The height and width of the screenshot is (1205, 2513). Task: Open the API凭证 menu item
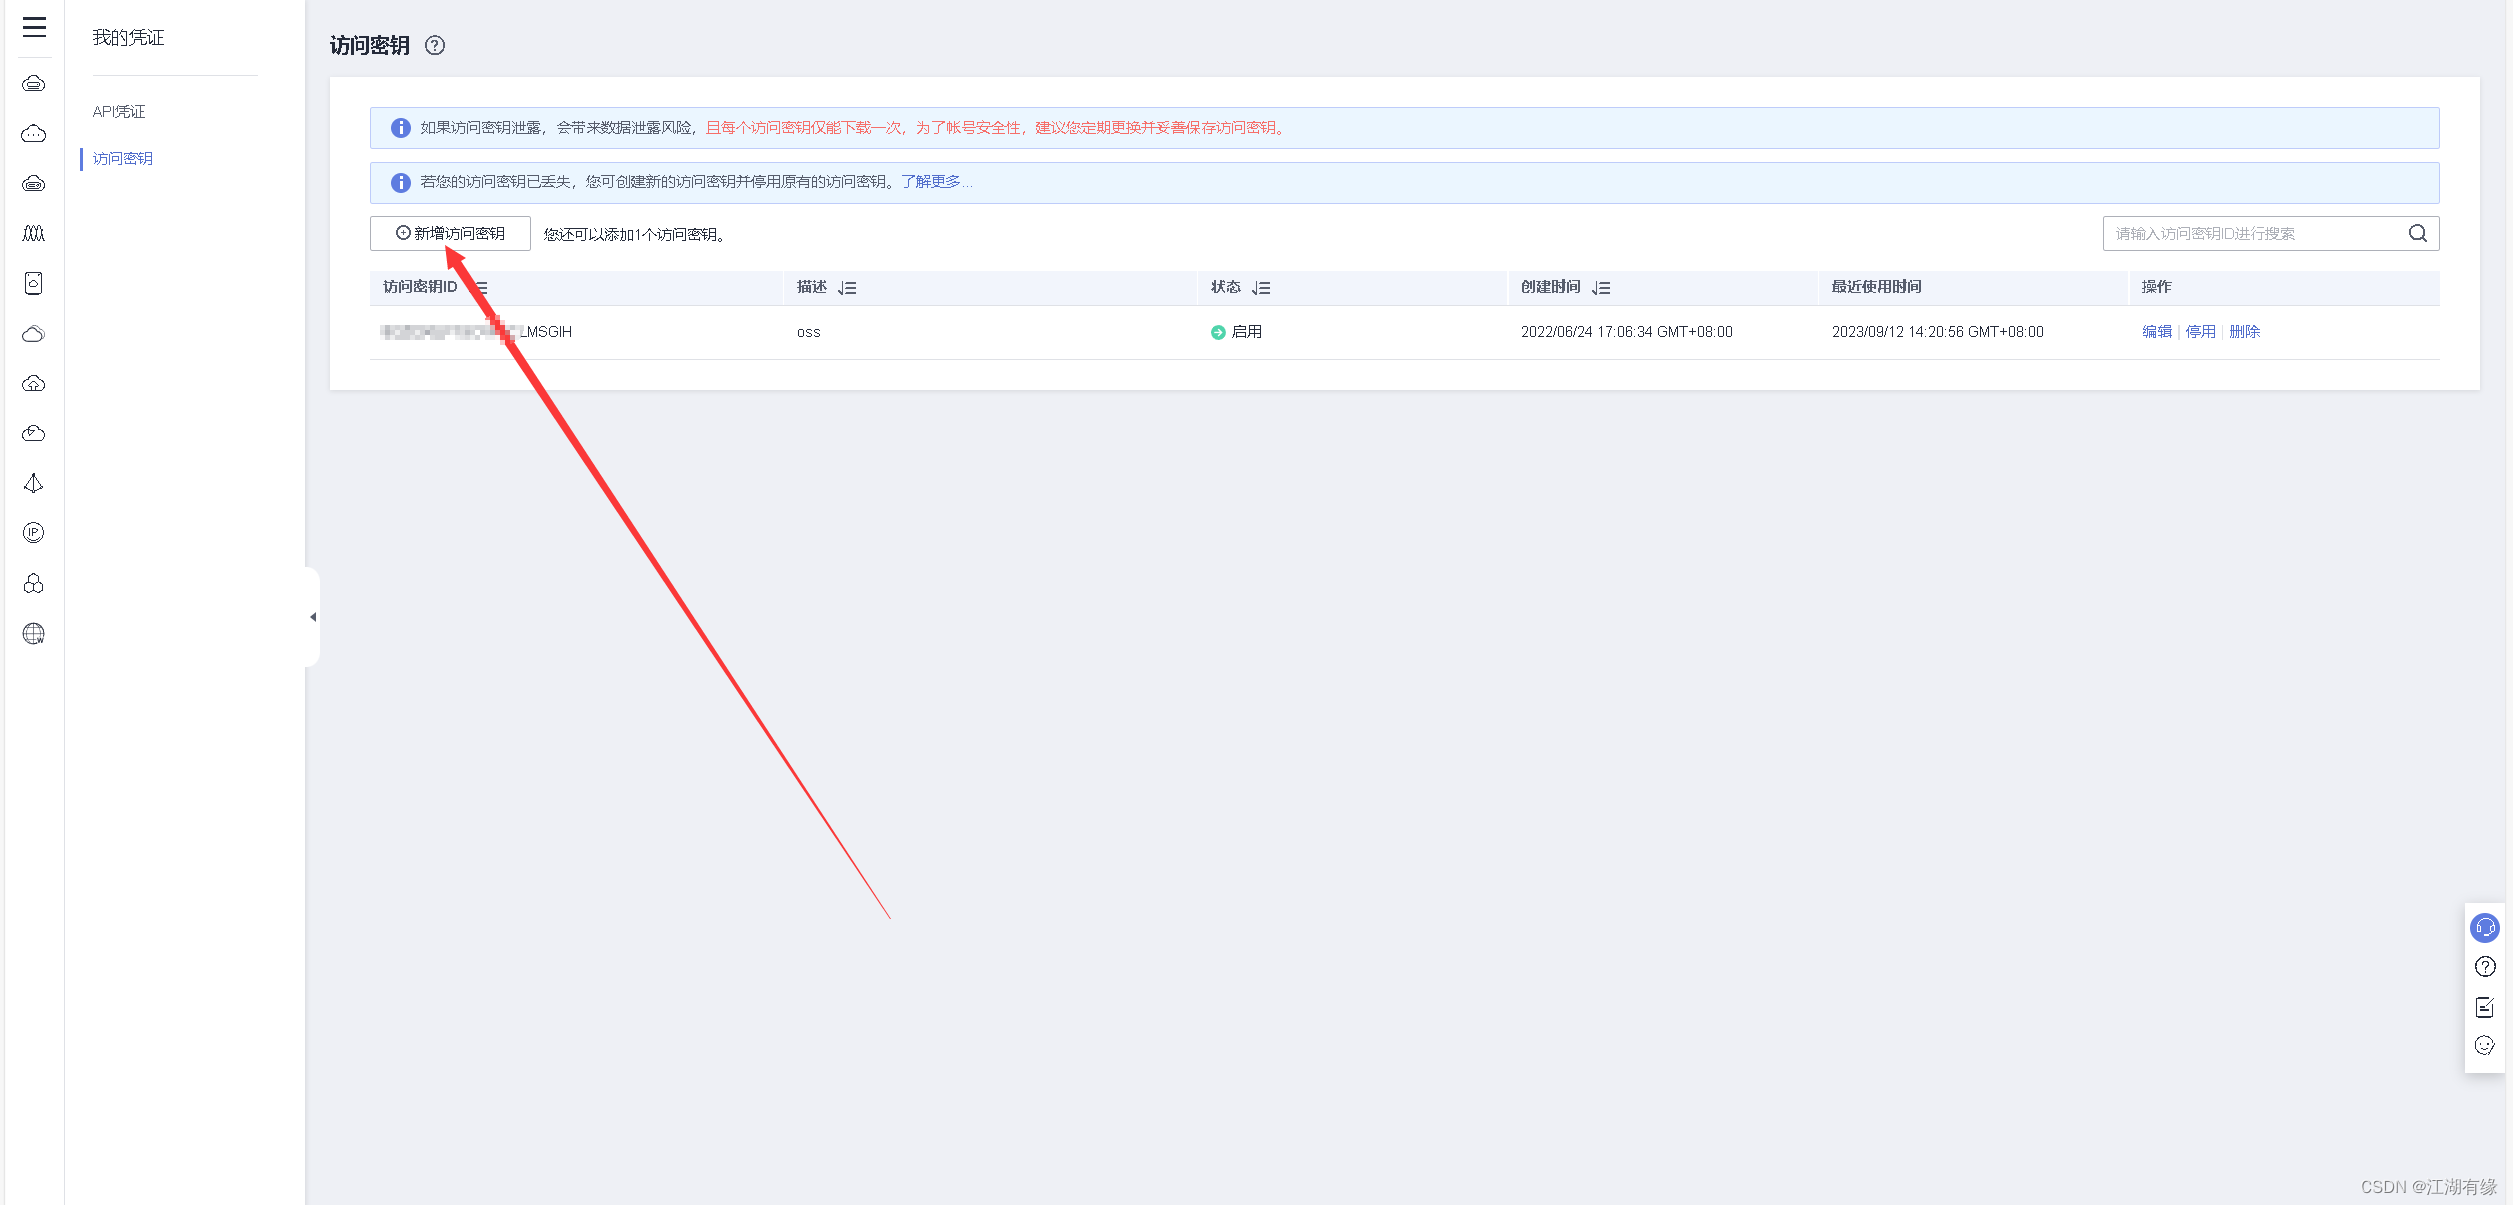click(119, 111)
